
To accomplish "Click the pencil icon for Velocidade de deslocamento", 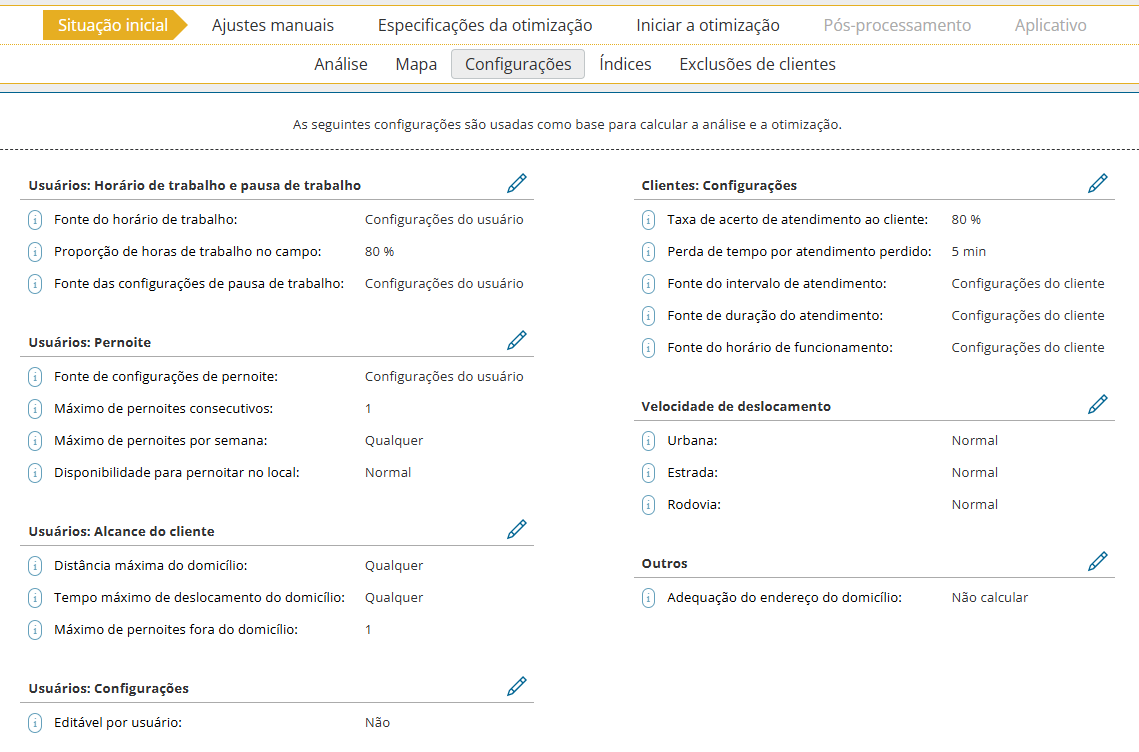I will (1097, 404).
